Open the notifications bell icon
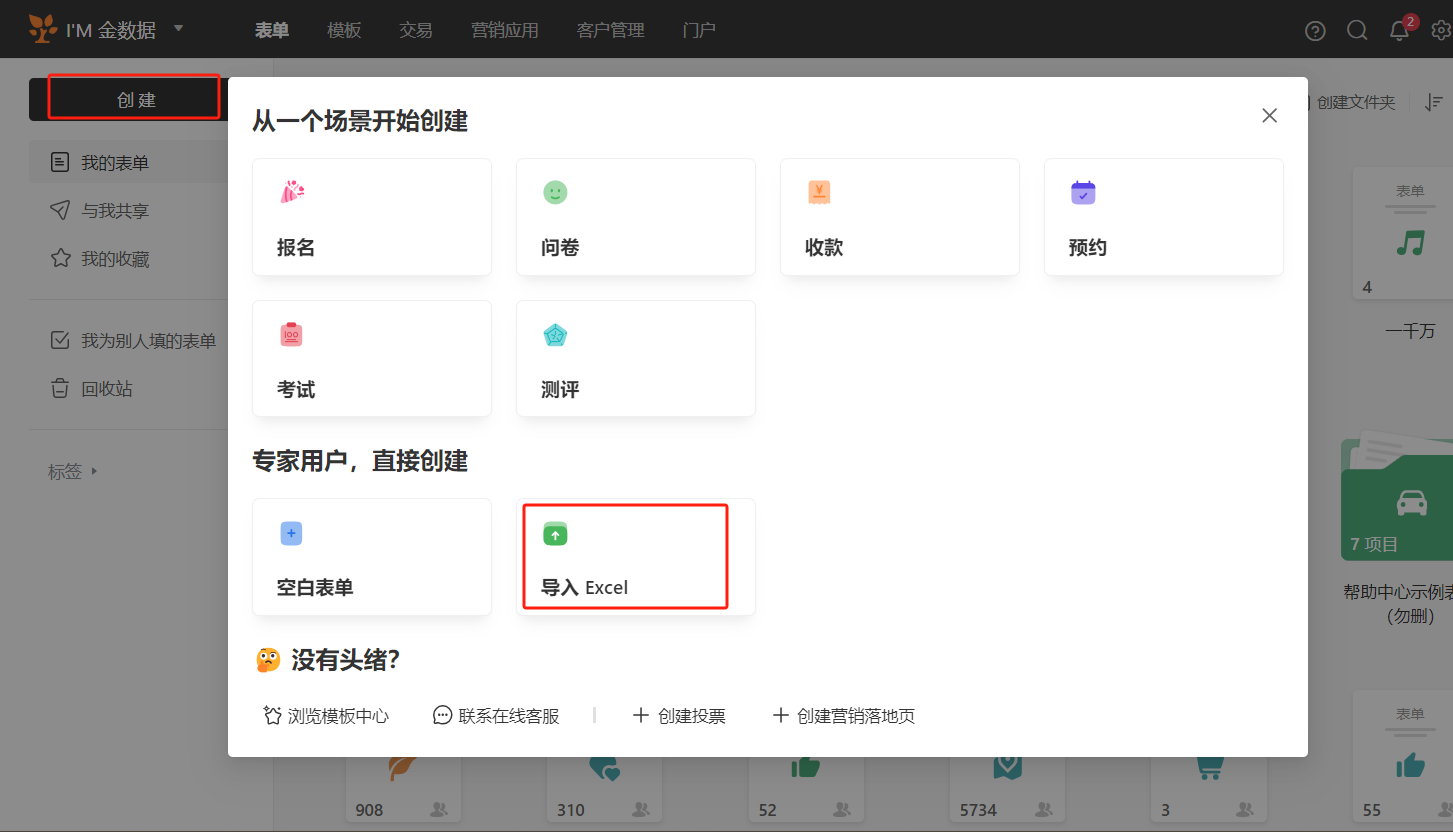 click(x=1400, y=31)
